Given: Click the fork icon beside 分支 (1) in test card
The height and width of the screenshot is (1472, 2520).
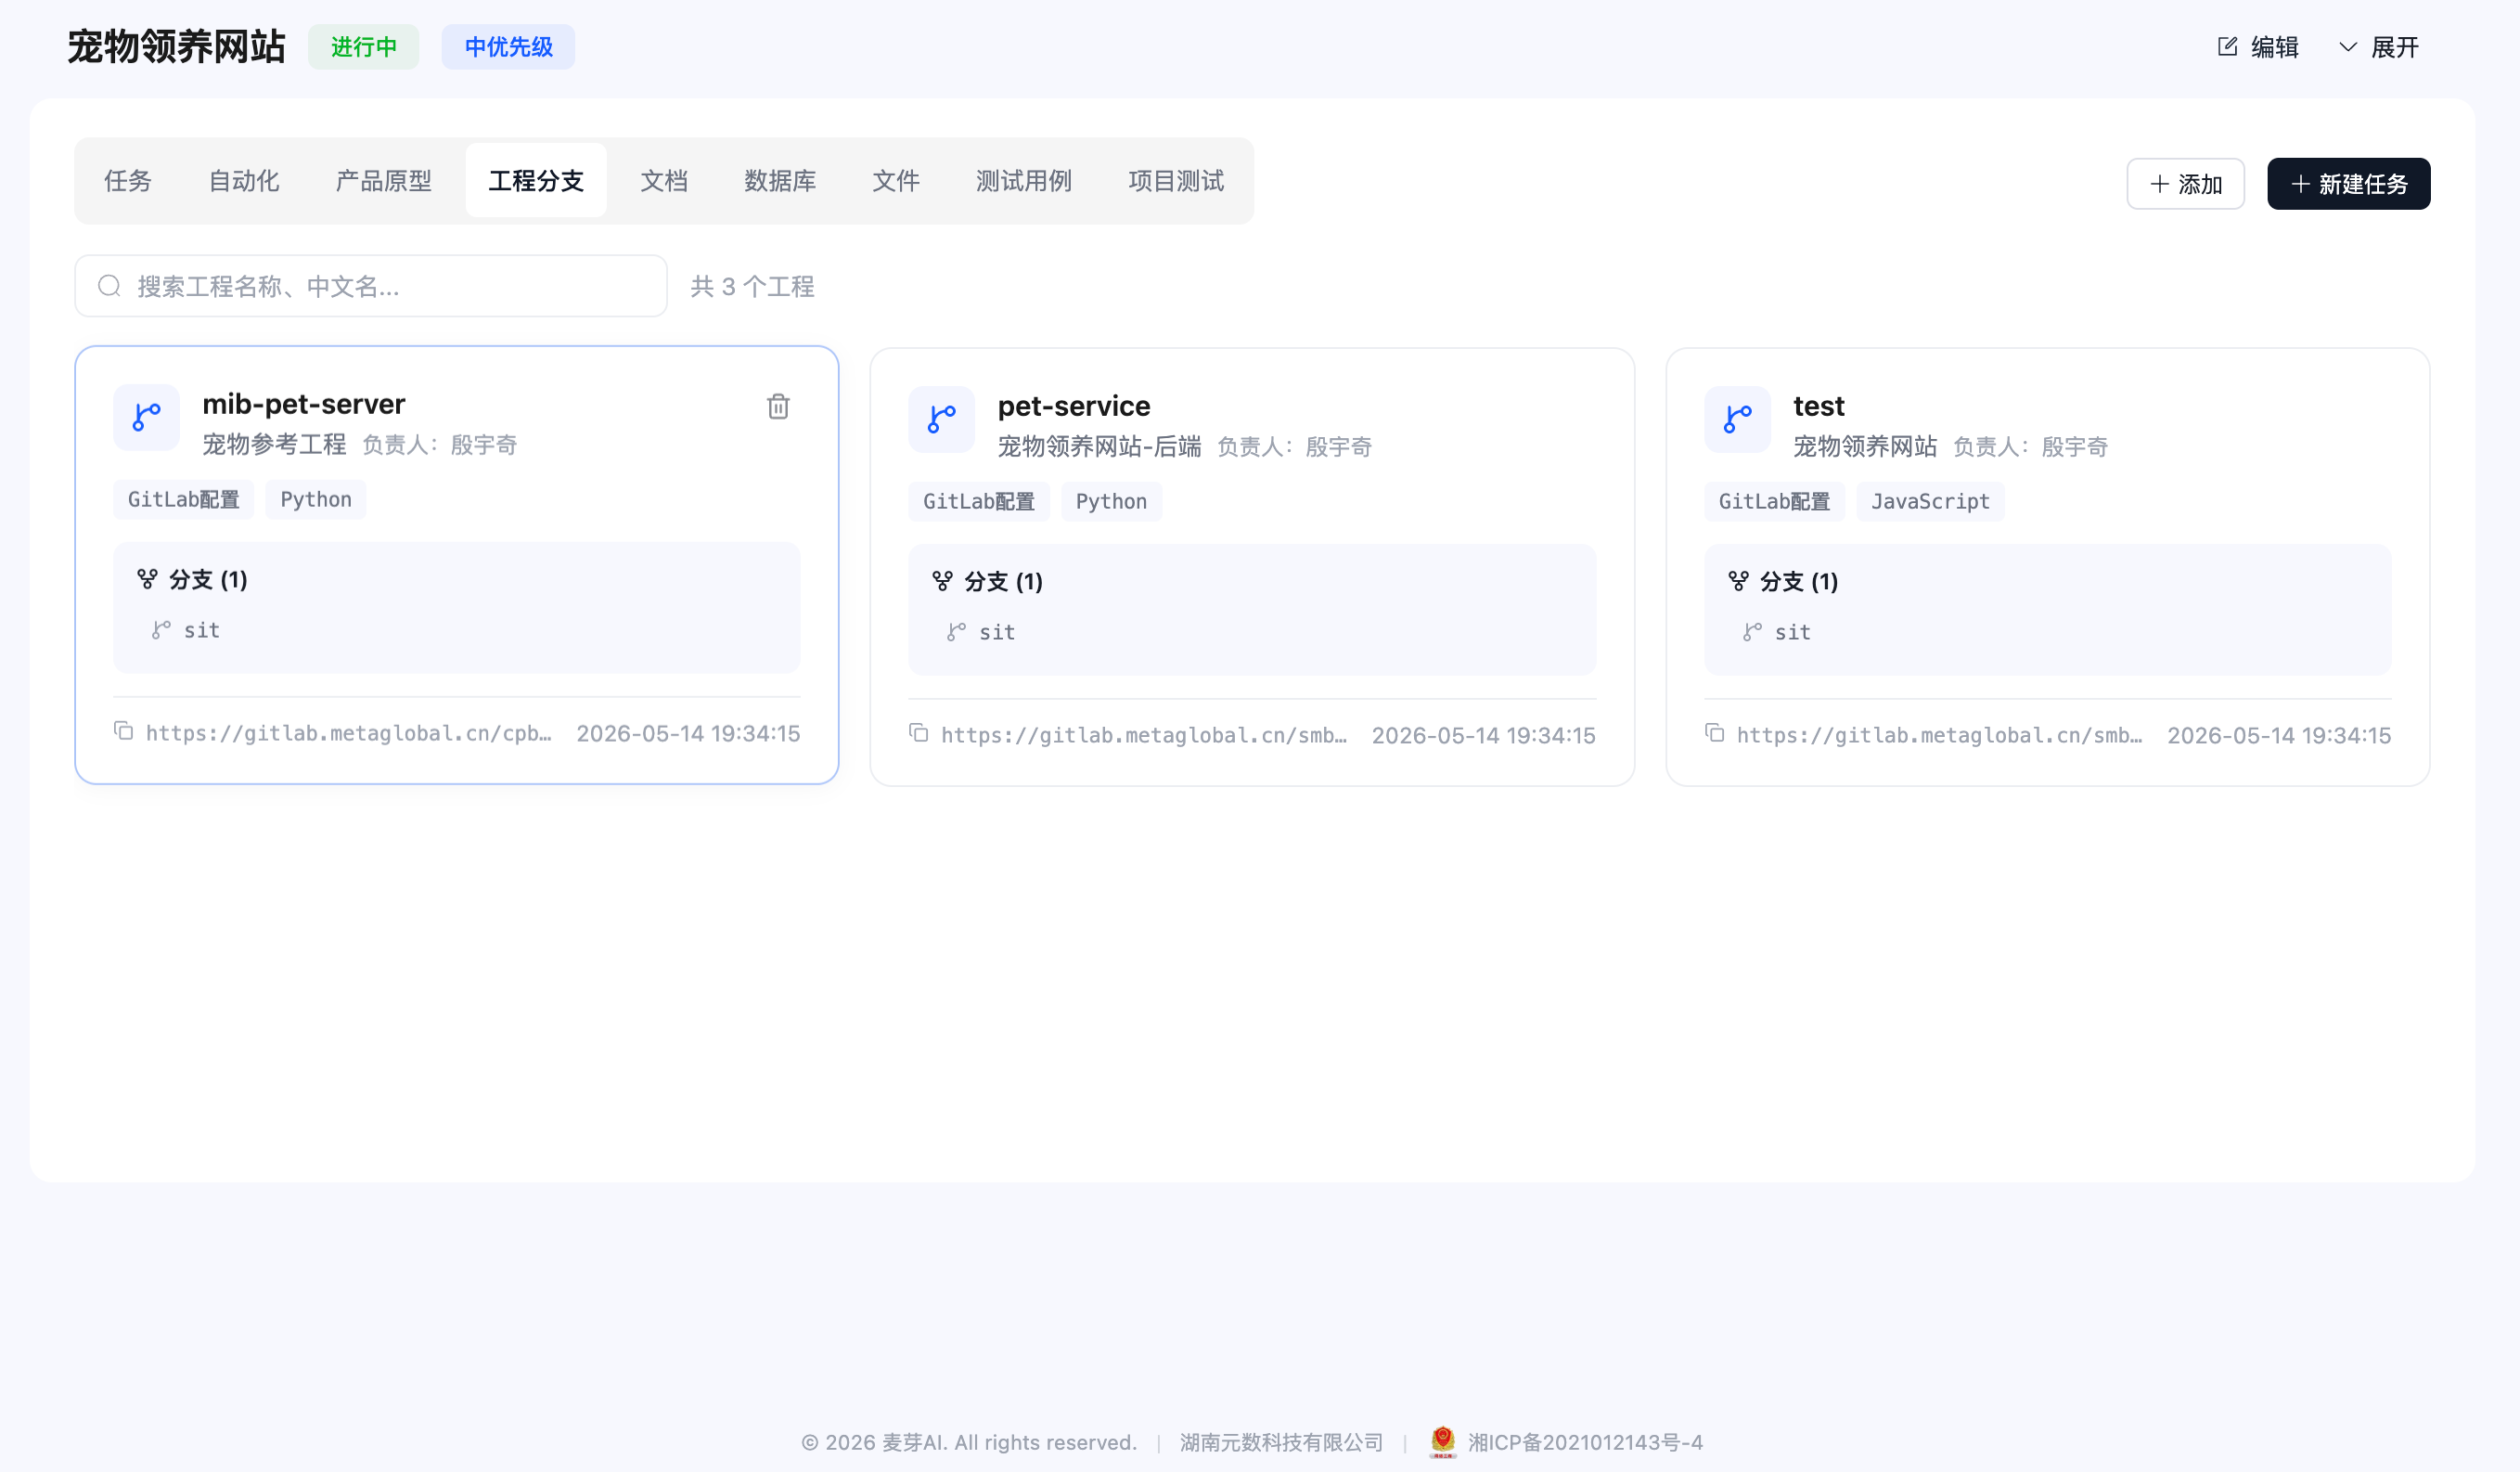Looking at the screenshot, I should pos(1738,581).
